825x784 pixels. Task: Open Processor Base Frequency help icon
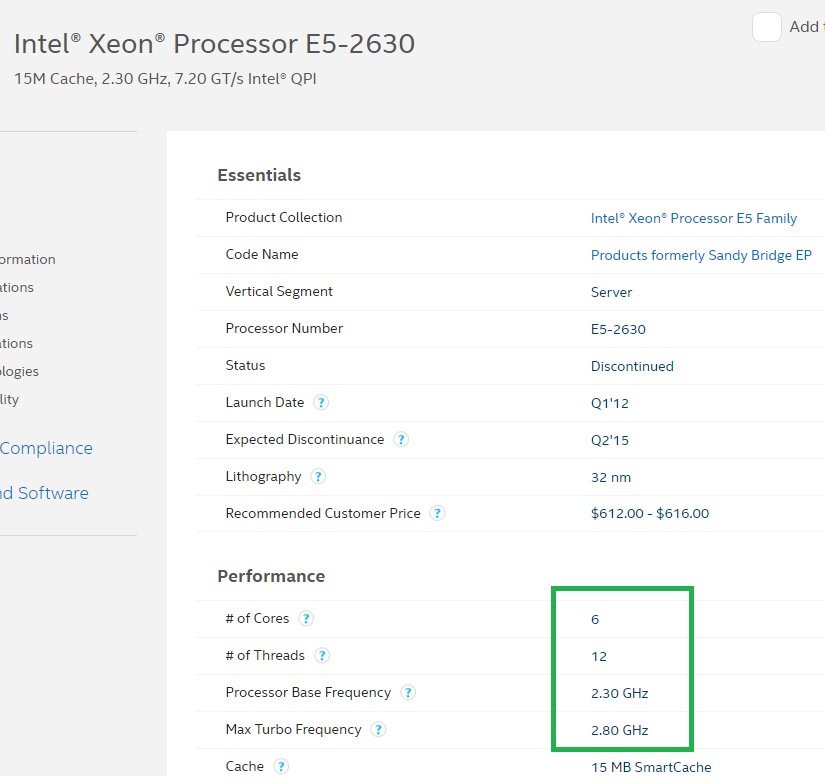click(x=408, y=693)
